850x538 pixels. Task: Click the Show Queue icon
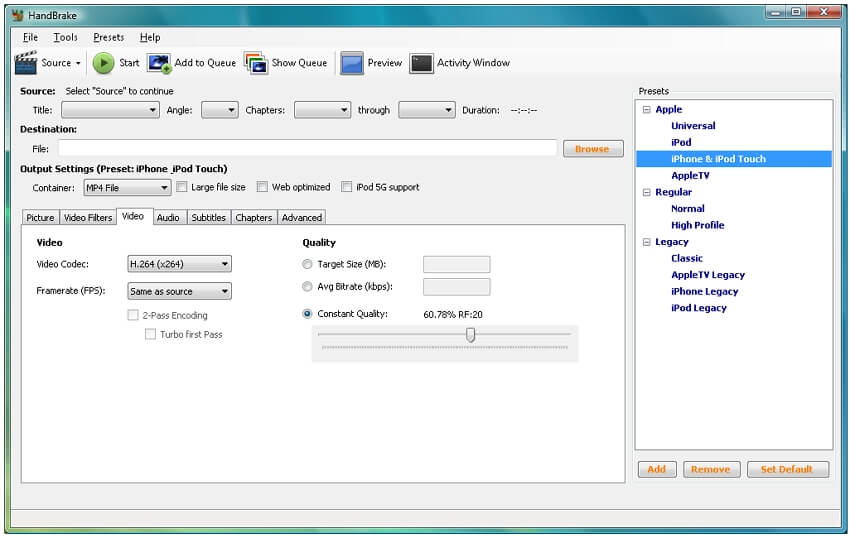(256, 63)
